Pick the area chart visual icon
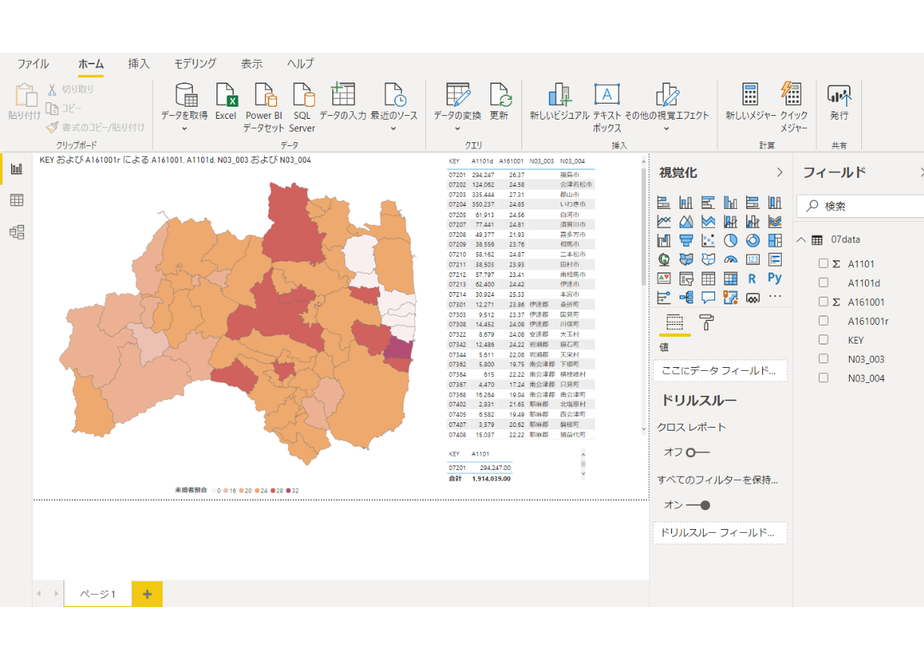The image size is (924, 660). (686, 222)
